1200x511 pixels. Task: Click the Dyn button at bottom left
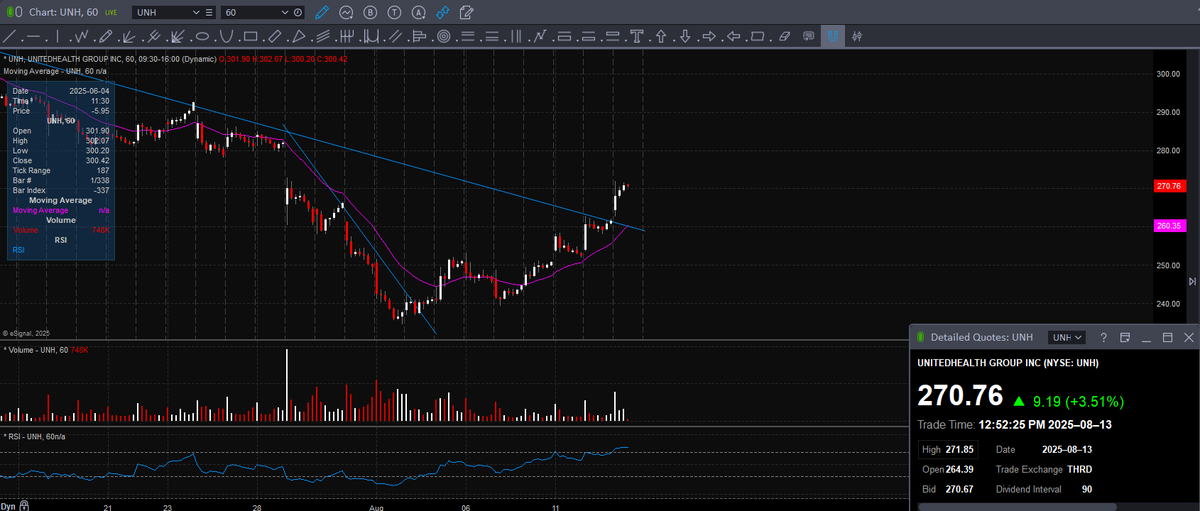9,506
